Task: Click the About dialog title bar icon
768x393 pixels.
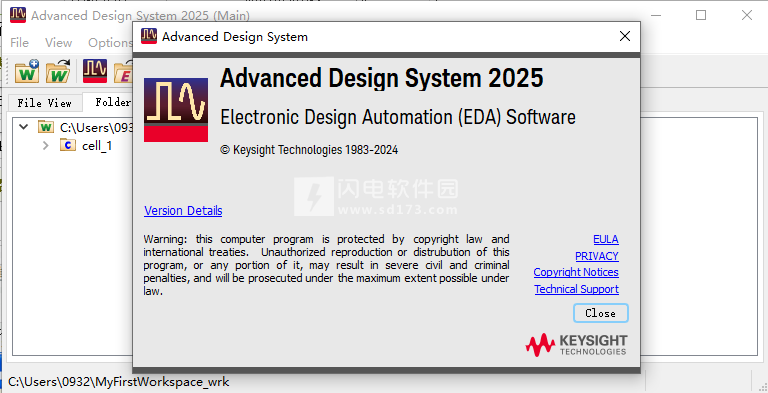Action: pos(149,36)
